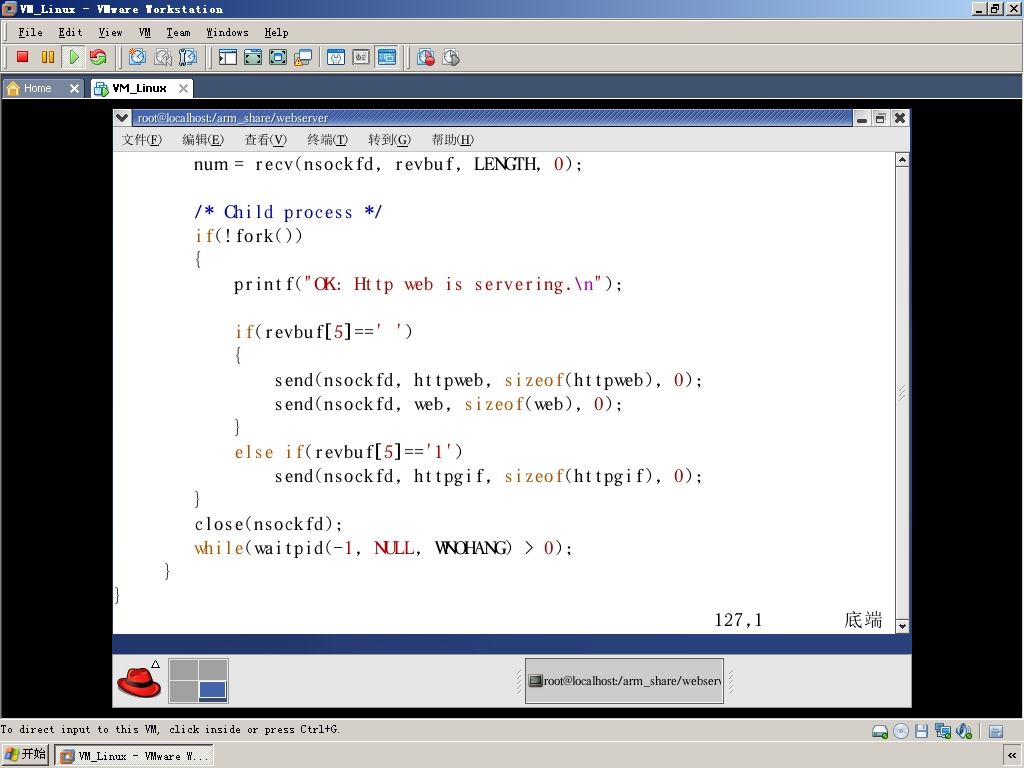Close the Home tab
This screenshot has height=768, width=1024.
(74, 88)
